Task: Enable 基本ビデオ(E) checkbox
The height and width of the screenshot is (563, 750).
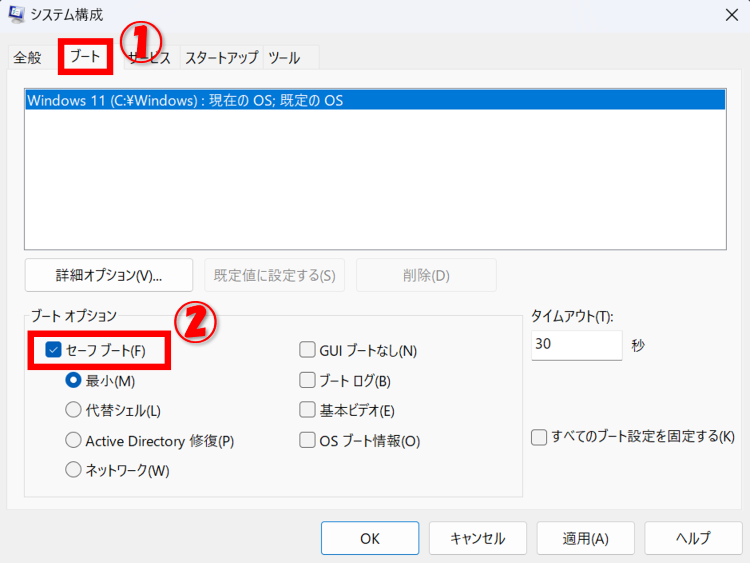Action: (x=307, y=410)
